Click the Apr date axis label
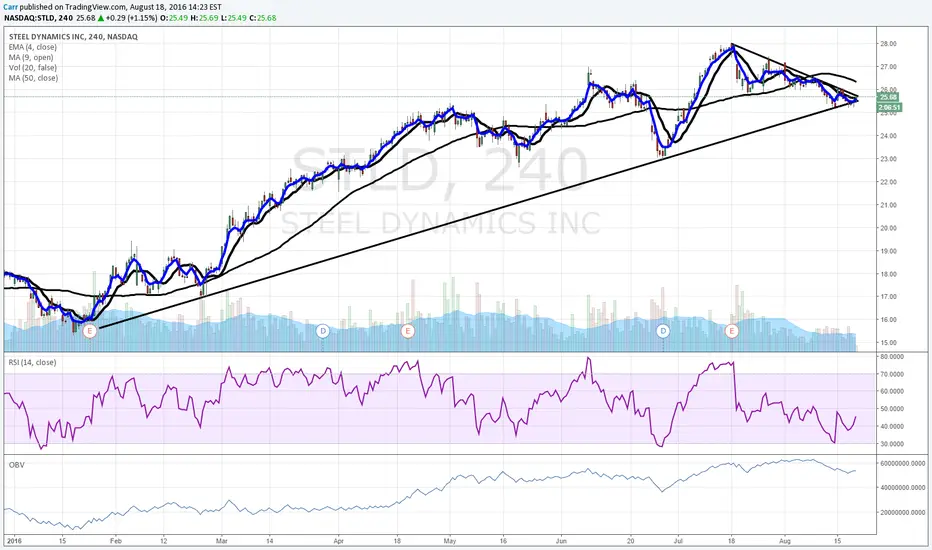The image size is (932, 550). [339, 541]
